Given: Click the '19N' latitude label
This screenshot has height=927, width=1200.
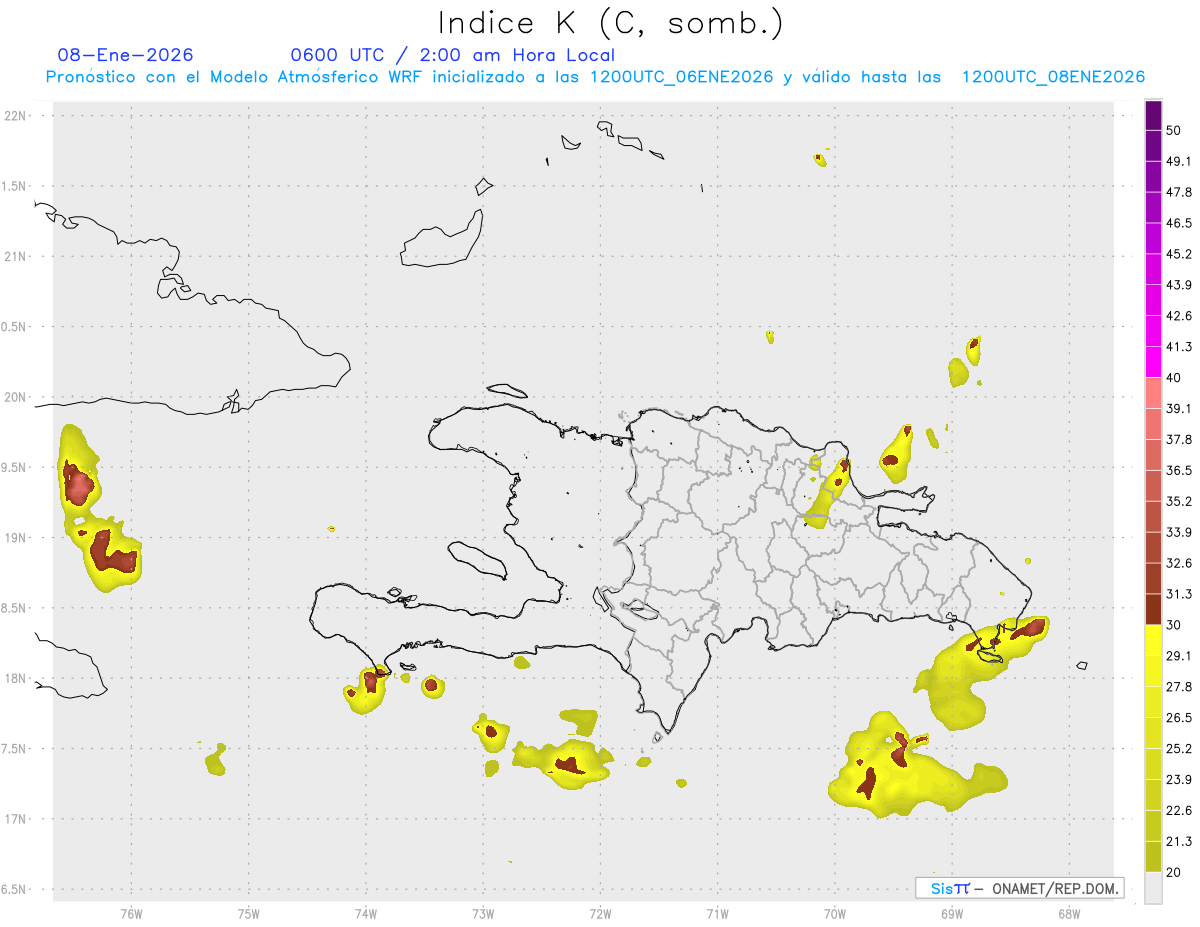Looking at the screenshot, I should (15, 538).
